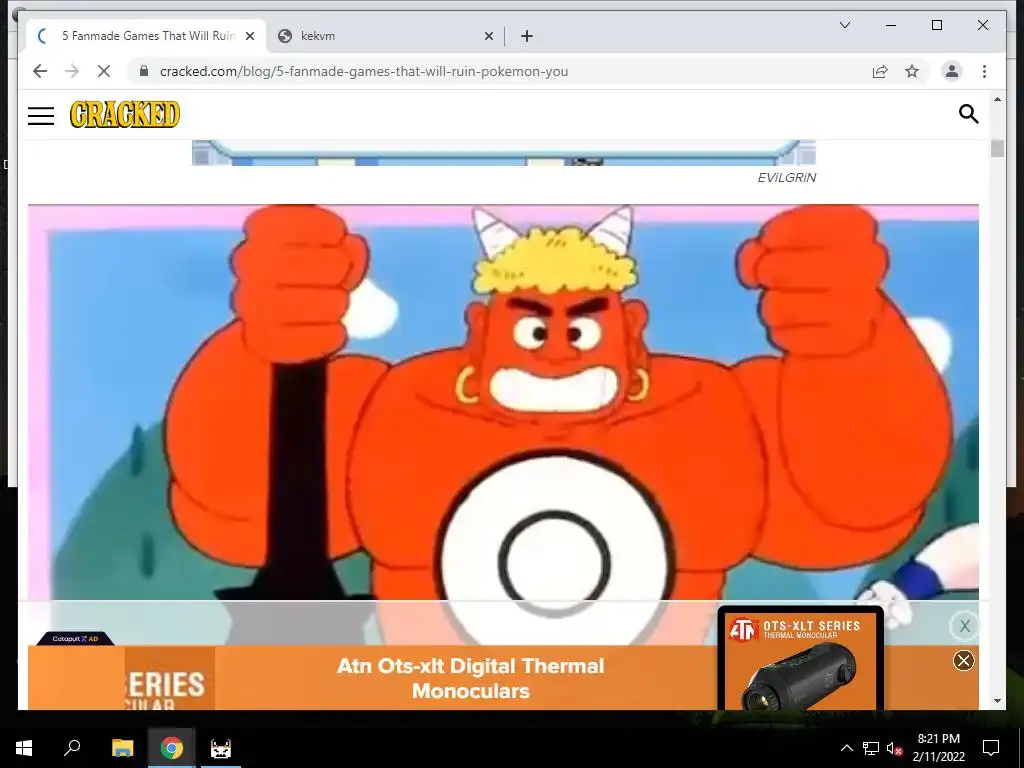1024x768 pixels.
Task: Go back to the previous page
Action: pyautogui.click(x=40, y=71)
